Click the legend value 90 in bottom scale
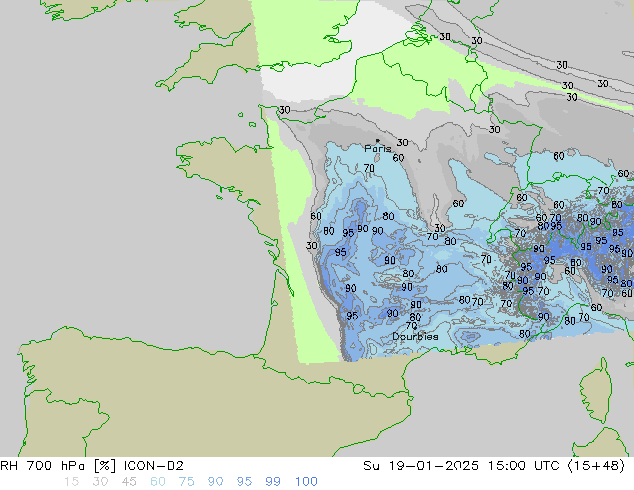This screenshot has width=634, height=490. tap(216, 482)
